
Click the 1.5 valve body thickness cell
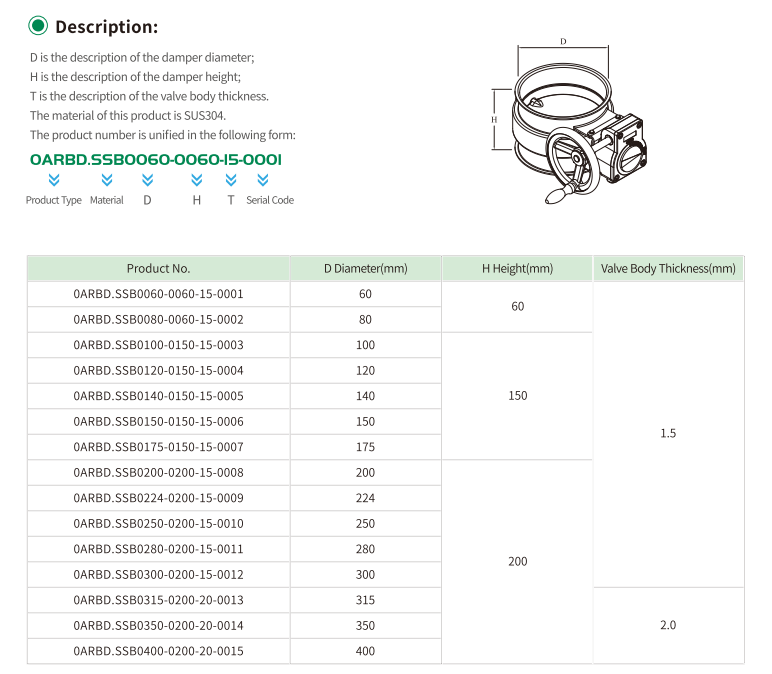[668, 433]
